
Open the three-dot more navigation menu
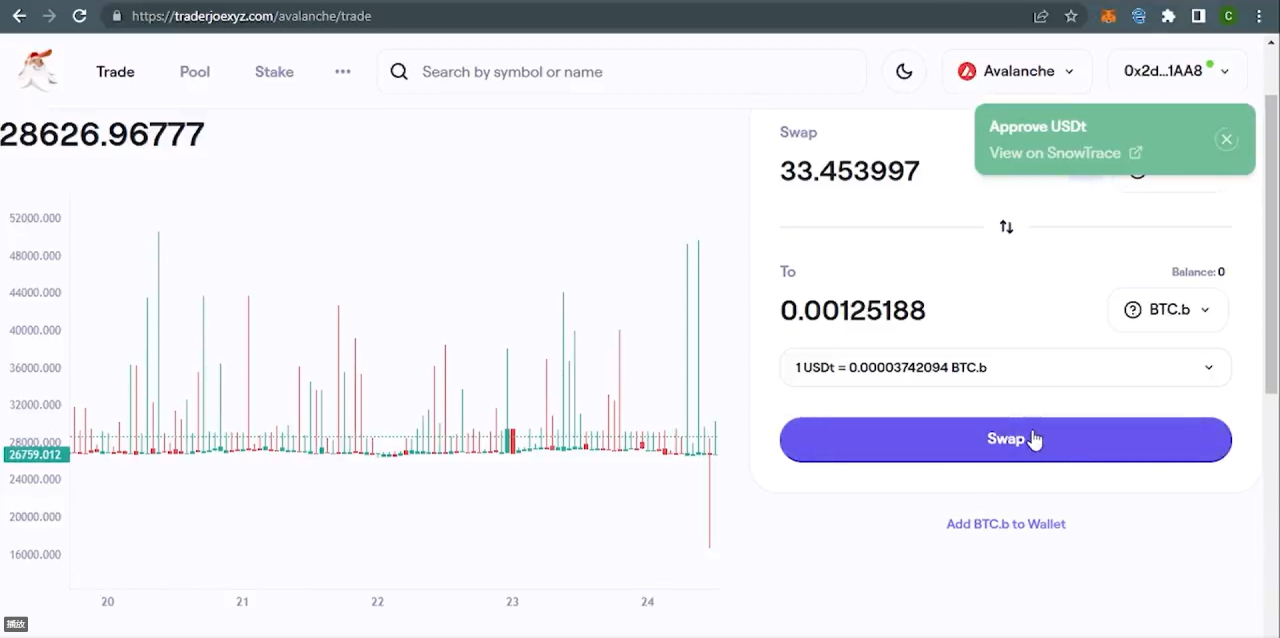pyautogui.click(x=343, y=72)
